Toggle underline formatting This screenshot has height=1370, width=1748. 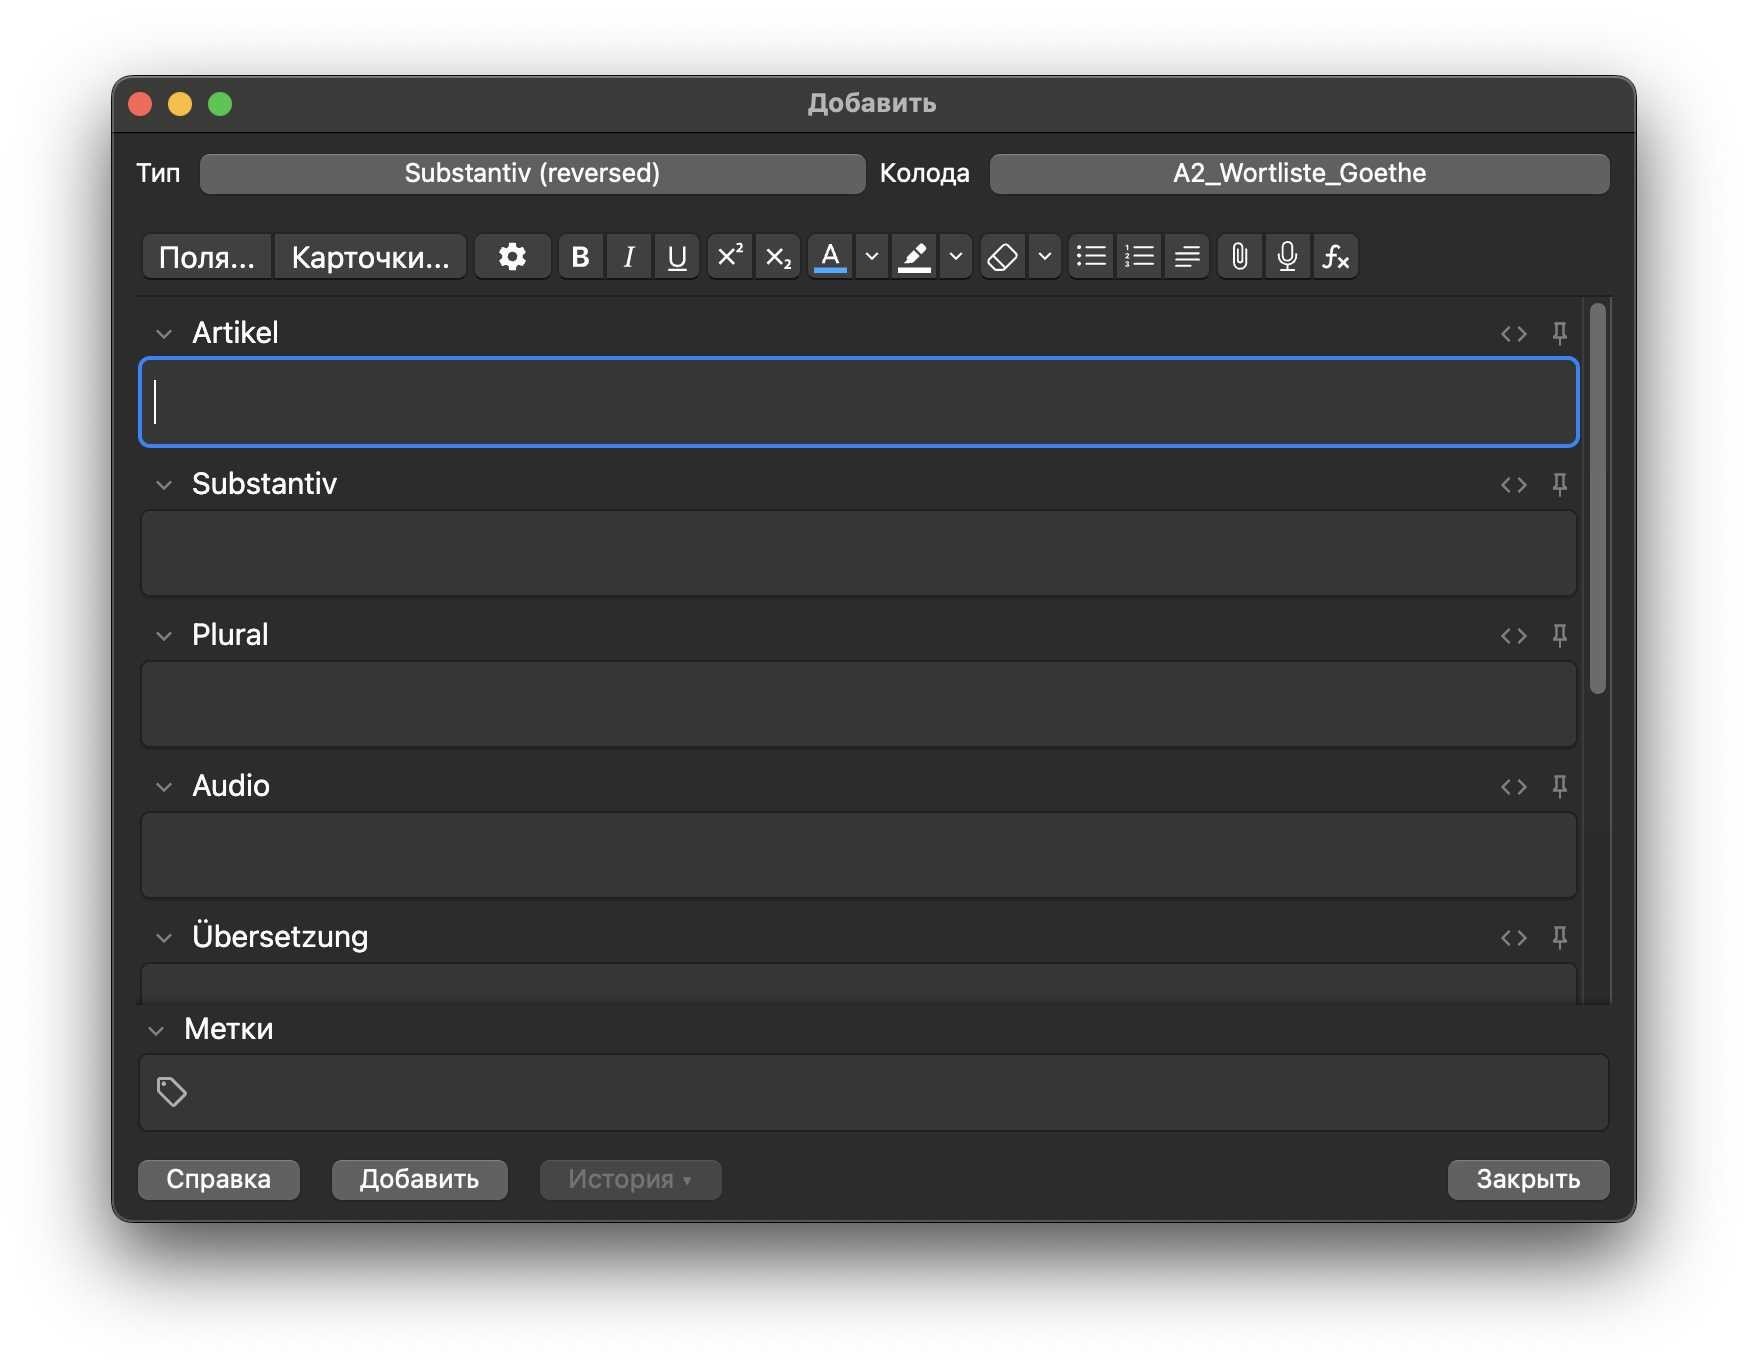pyautogui.click(x=677, y=257)
